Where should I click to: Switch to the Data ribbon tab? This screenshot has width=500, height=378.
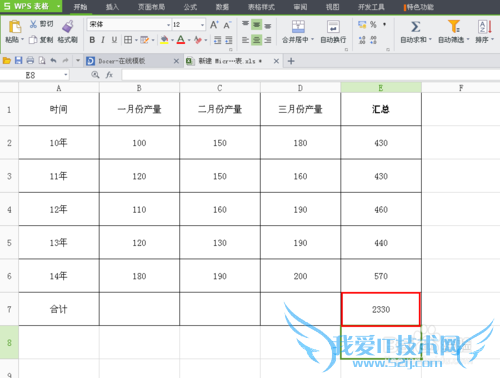tap(222, 7)
